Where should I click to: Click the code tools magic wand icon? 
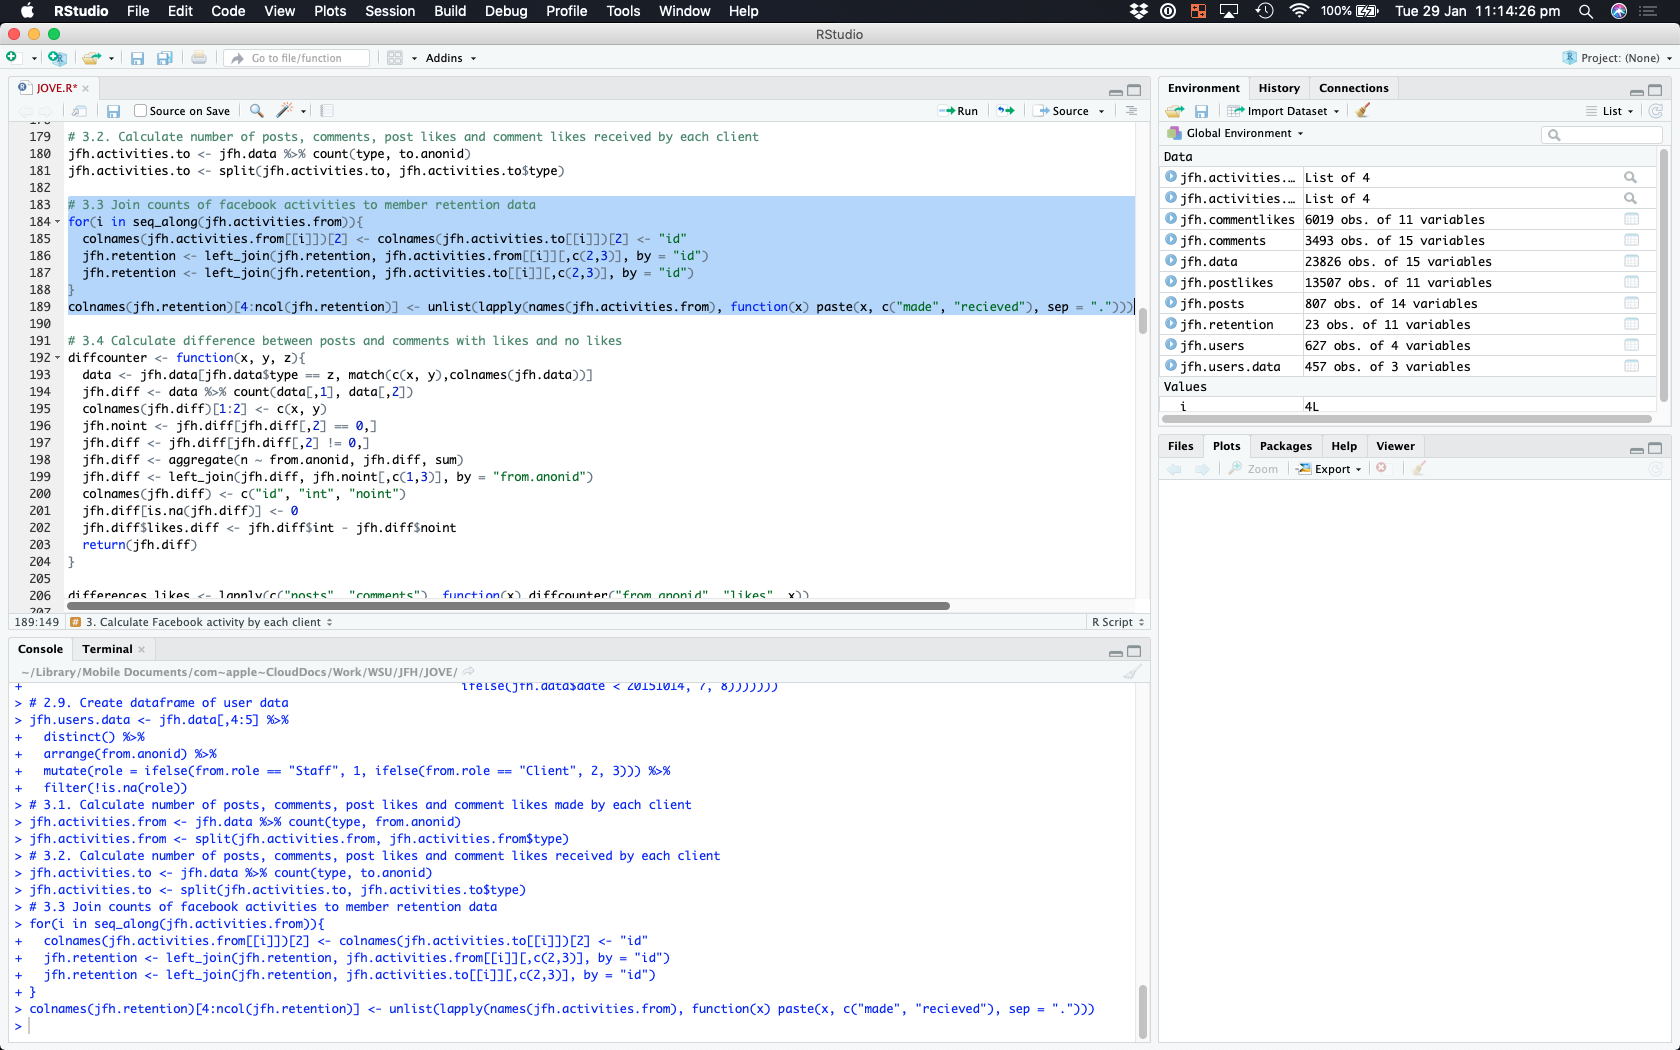[285, 111]
